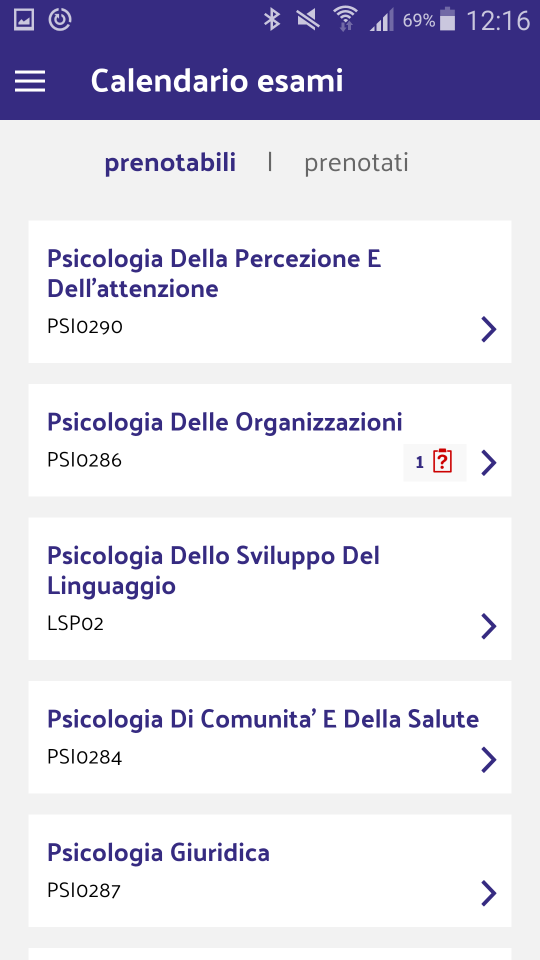Tap the Bluetooth status bar icon

[271, 20]
